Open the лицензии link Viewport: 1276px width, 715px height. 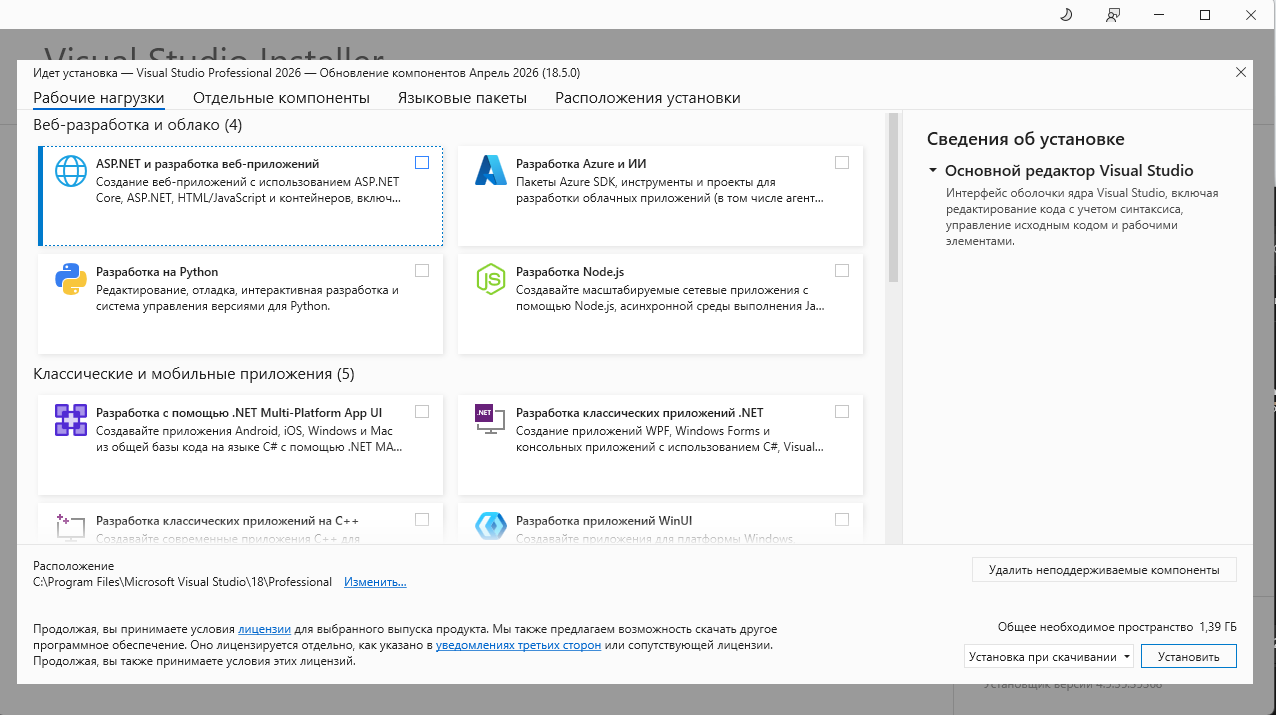[x=264, y=630]
